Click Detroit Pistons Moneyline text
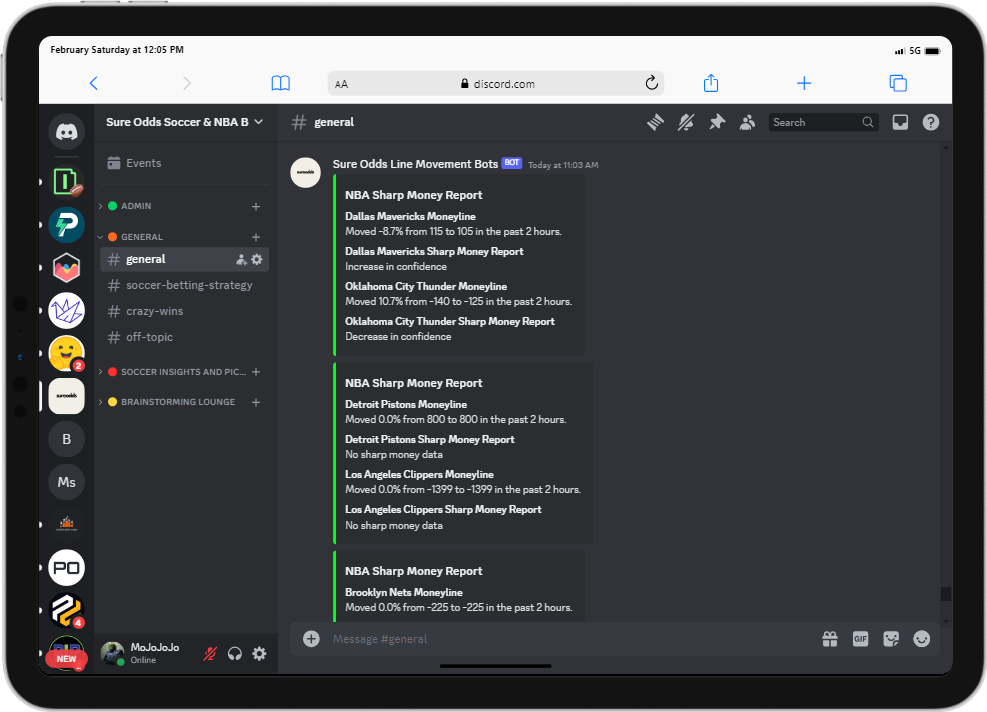 coord(406,404)
